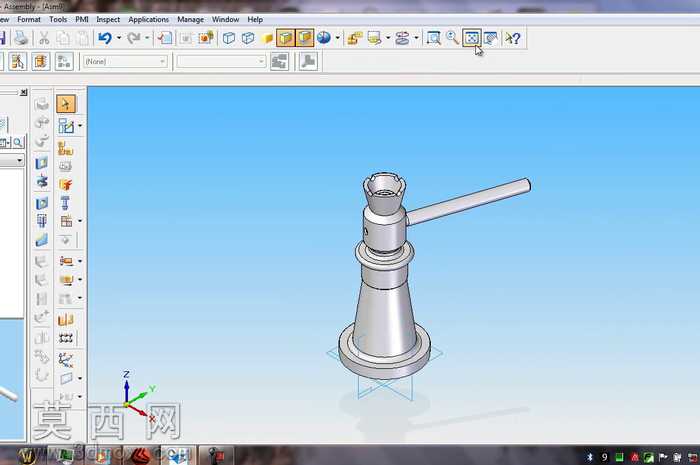This screenshot has width=700, height=465.
Task: Open the Applications menu
Action: pyautogui.click(x=149, y=20)
